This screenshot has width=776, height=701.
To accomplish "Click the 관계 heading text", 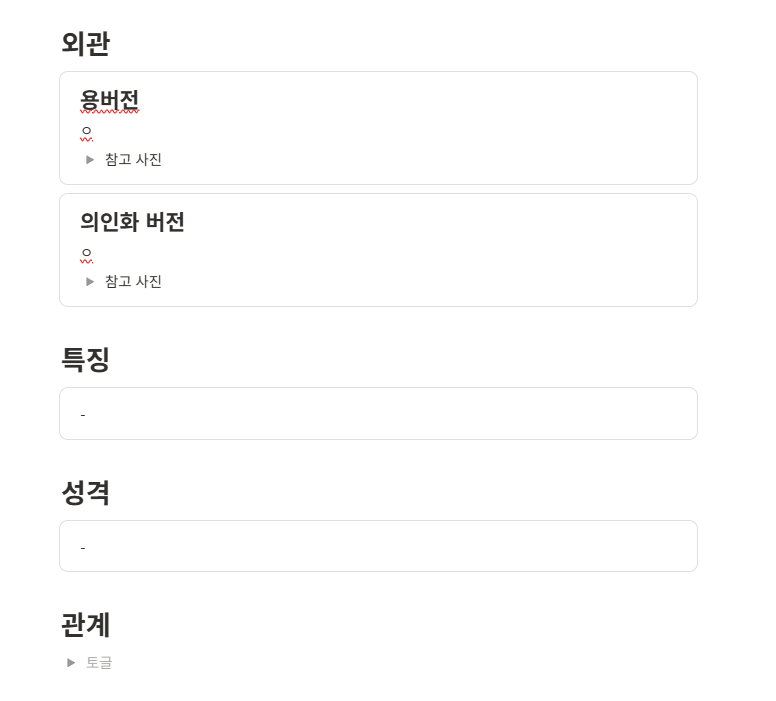I will [85, 625].
